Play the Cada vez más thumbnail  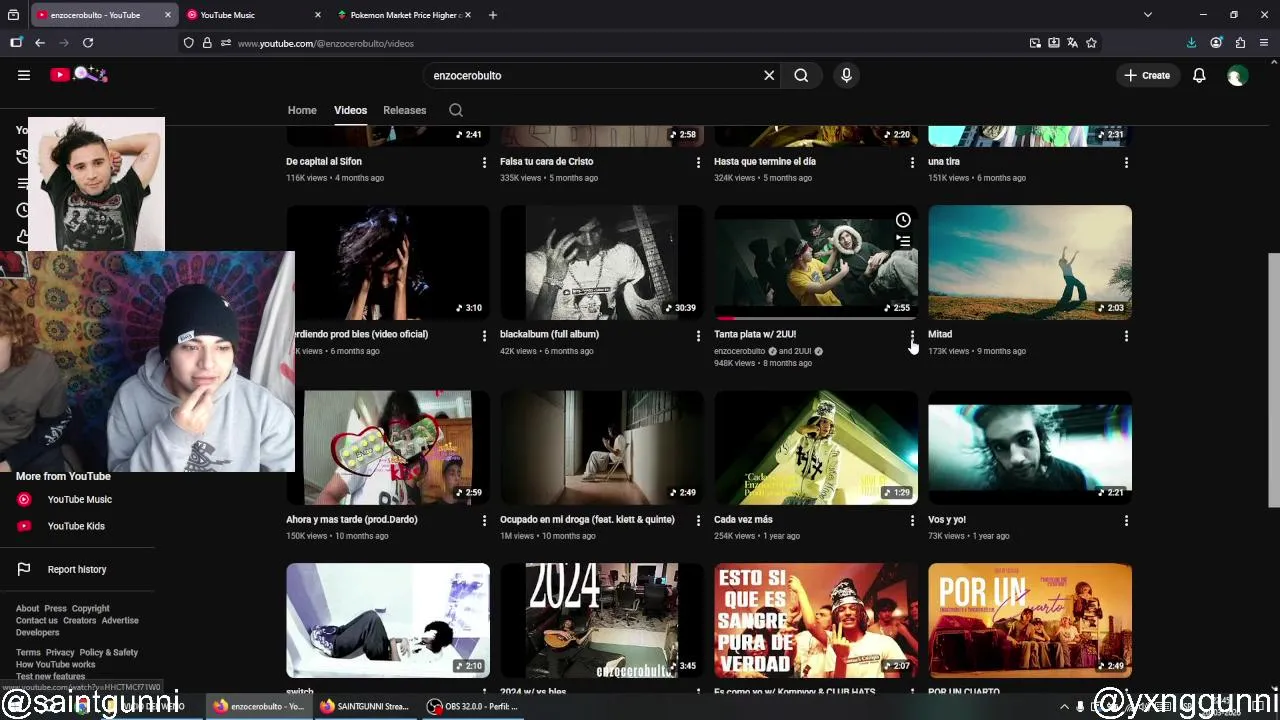[816, 447]
